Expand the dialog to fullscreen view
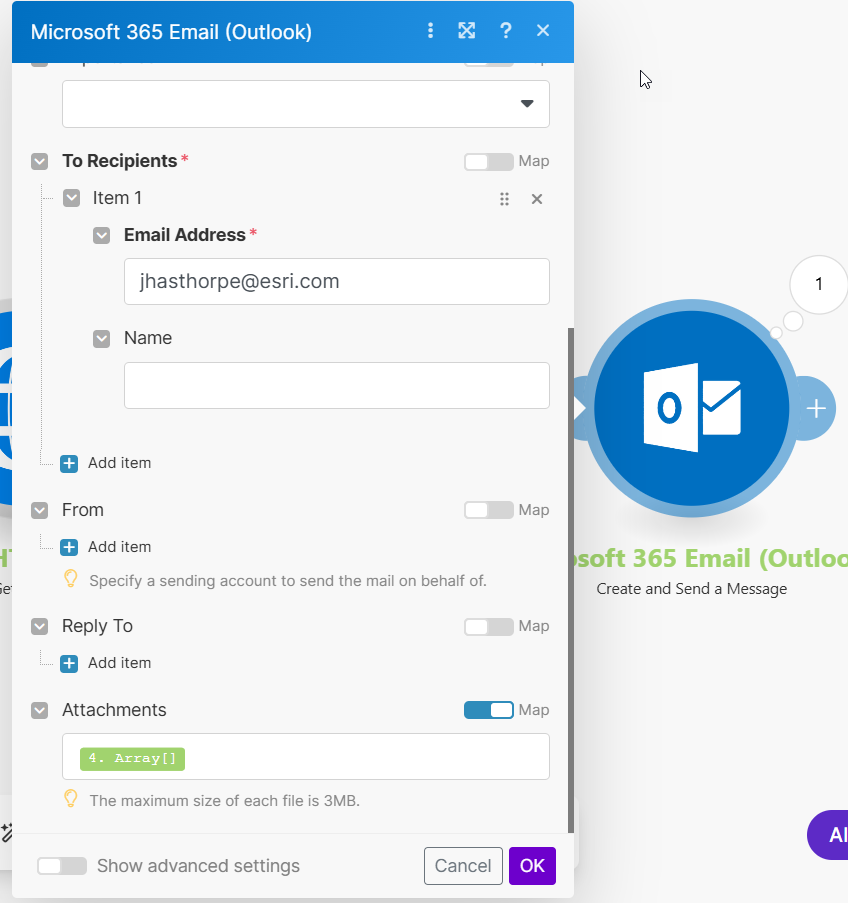This screenshot has height=903, width=848. pyautogui.click(x=467, y=31)
